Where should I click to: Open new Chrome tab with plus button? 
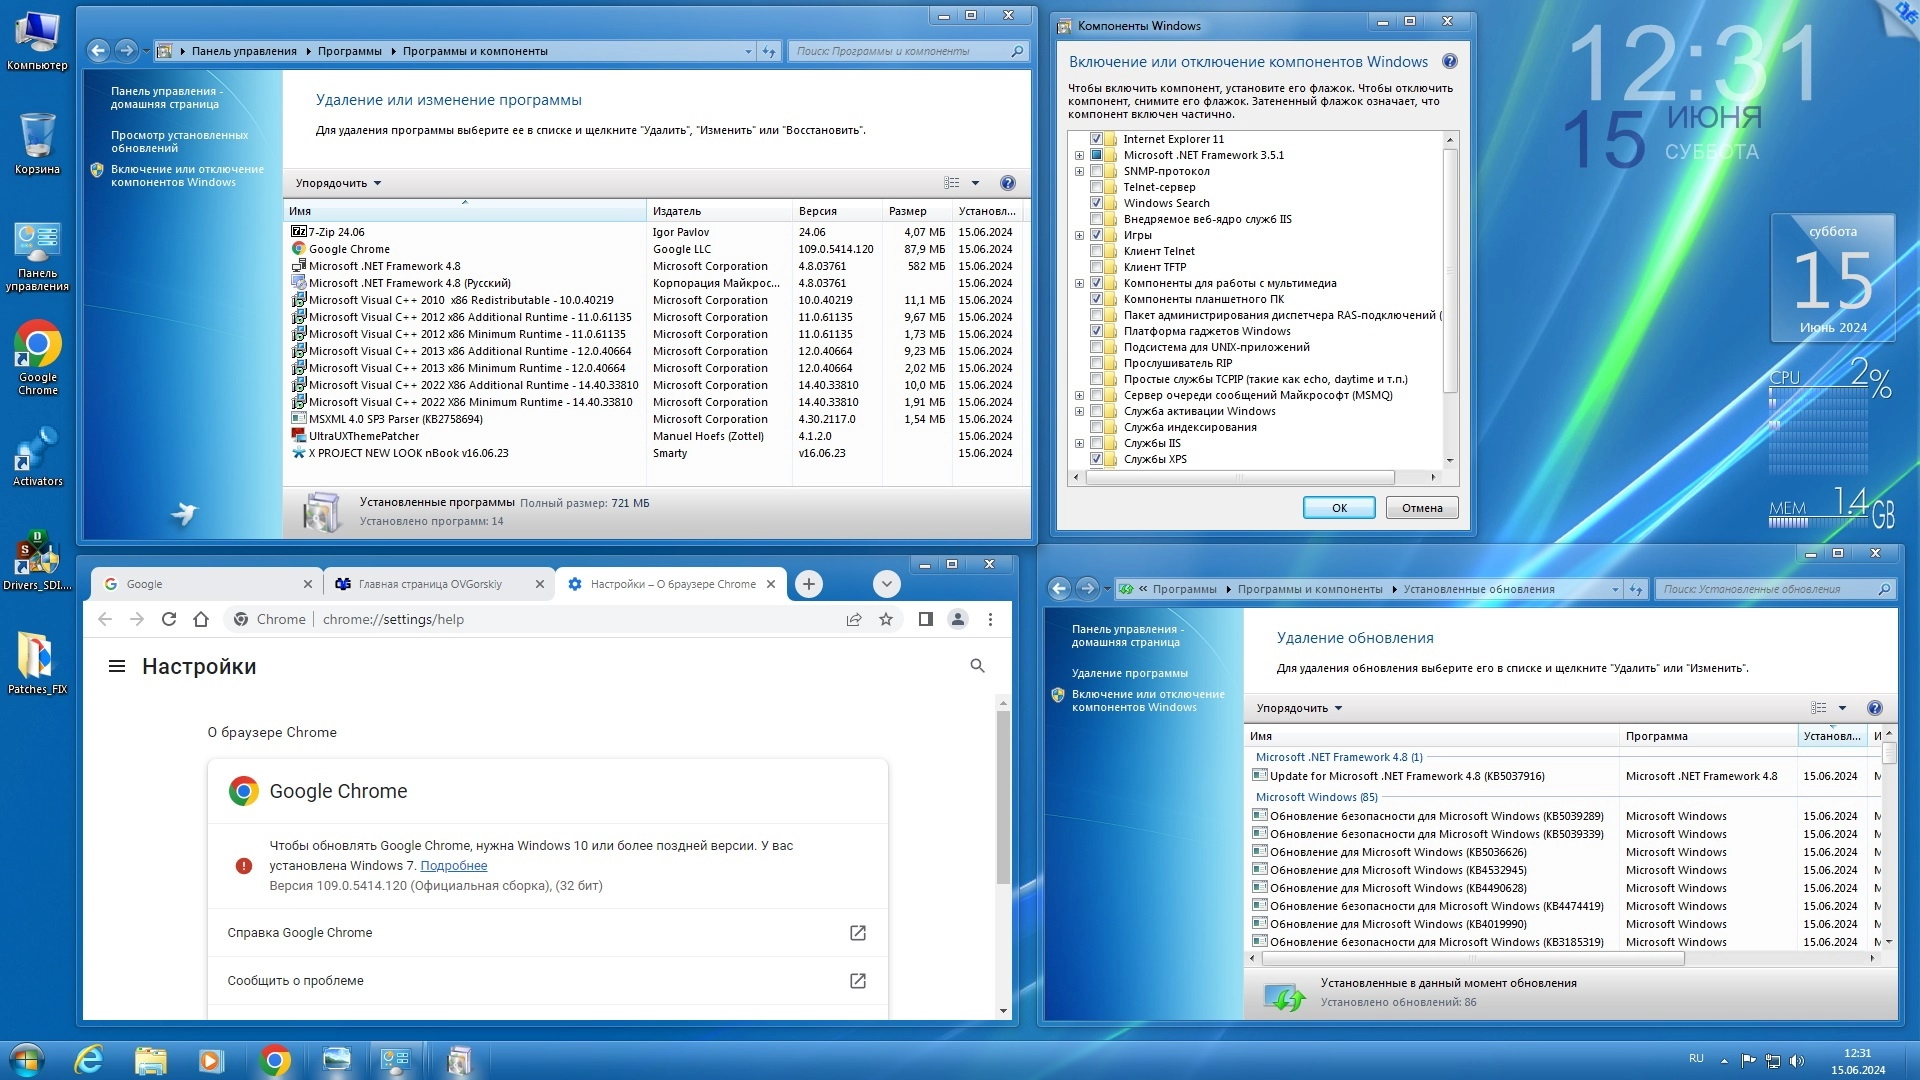809,584
